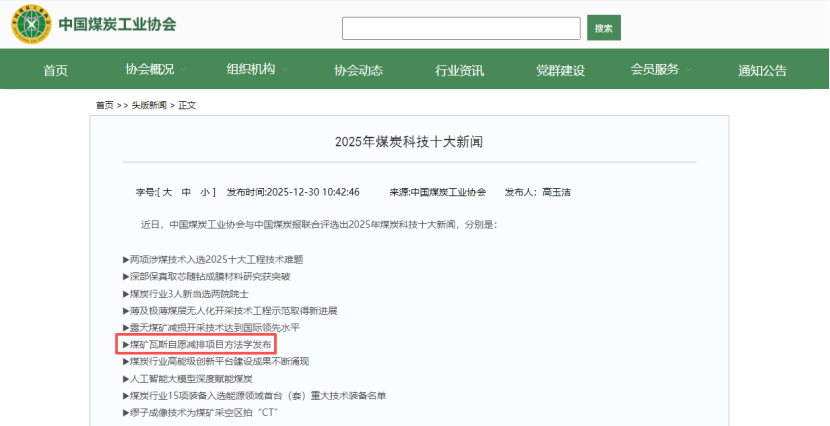The height and width of the screenshot is (426, 830).
Task: Open the 通知公告 navigation item
Action: tap(762, 70)
